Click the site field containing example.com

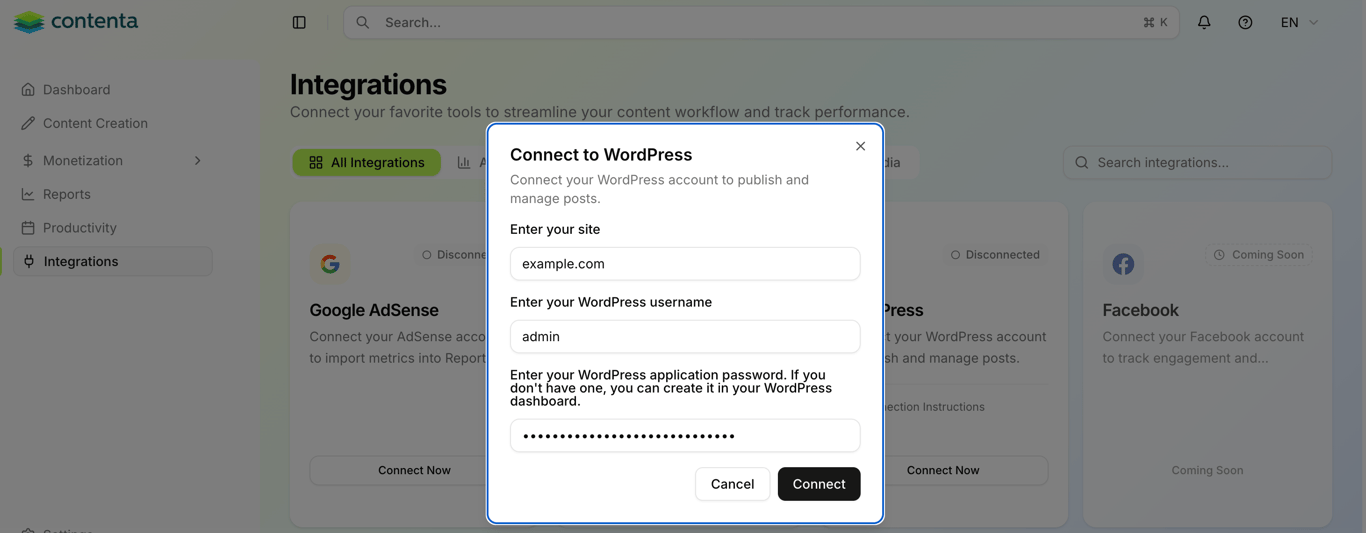point(685,264)
